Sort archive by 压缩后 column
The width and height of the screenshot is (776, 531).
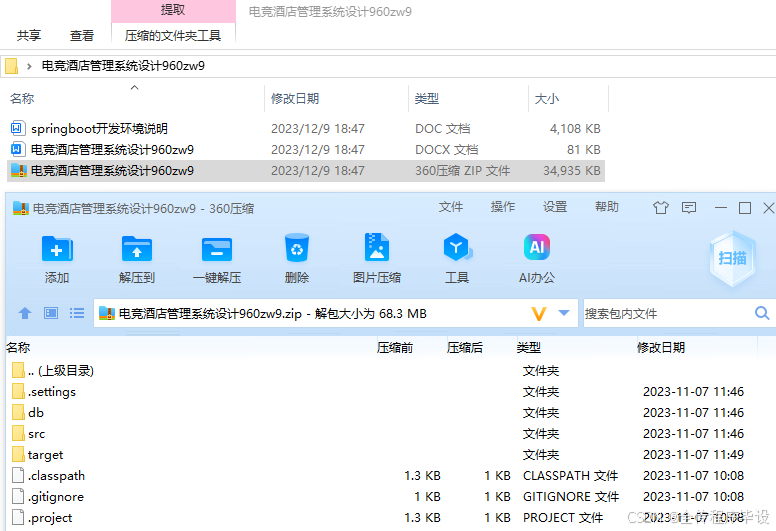coord(465,347)
